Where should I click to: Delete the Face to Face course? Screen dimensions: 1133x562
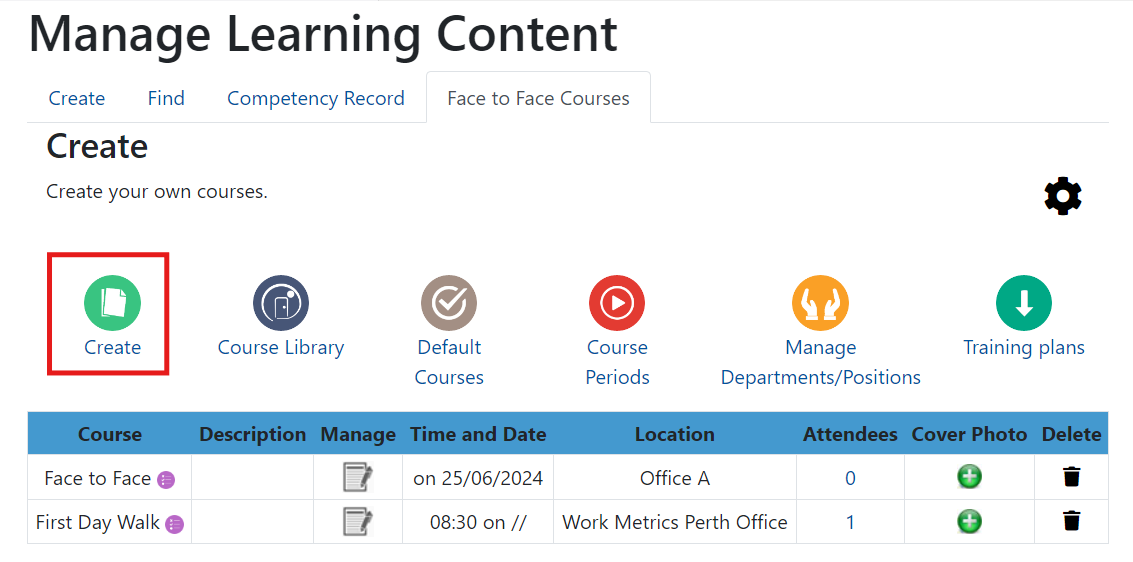(x=1072, y=478)
